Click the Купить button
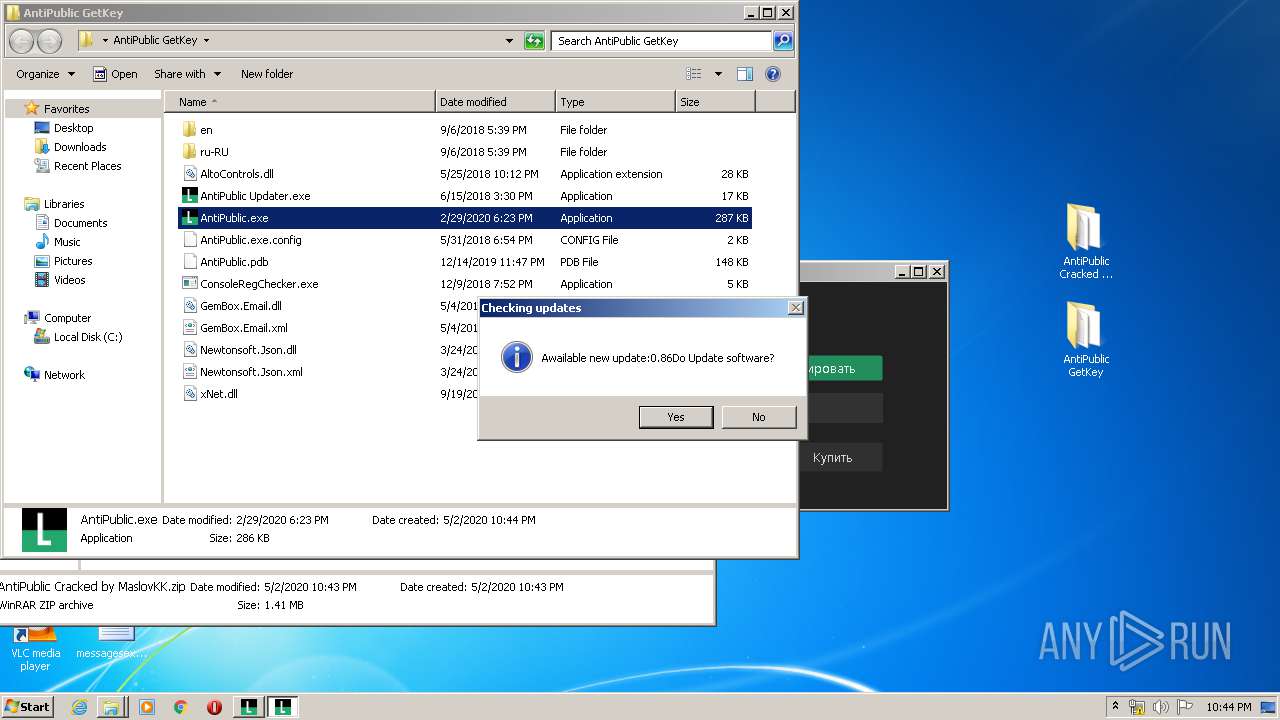Viewport: 1280px width, 720px height. (x=832, y=457)
